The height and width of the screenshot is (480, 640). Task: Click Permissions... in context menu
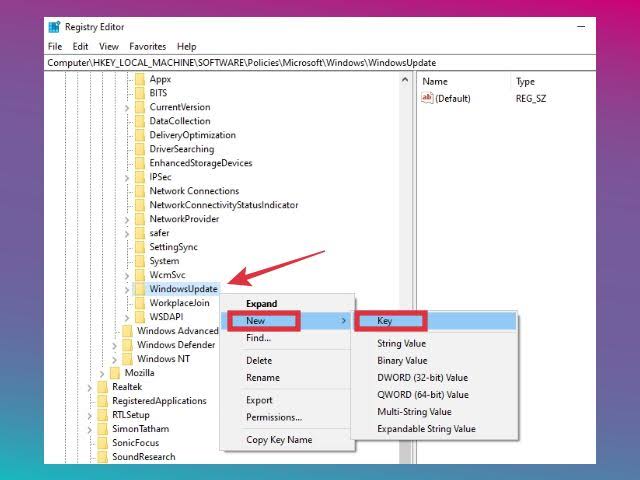(287, 418)
